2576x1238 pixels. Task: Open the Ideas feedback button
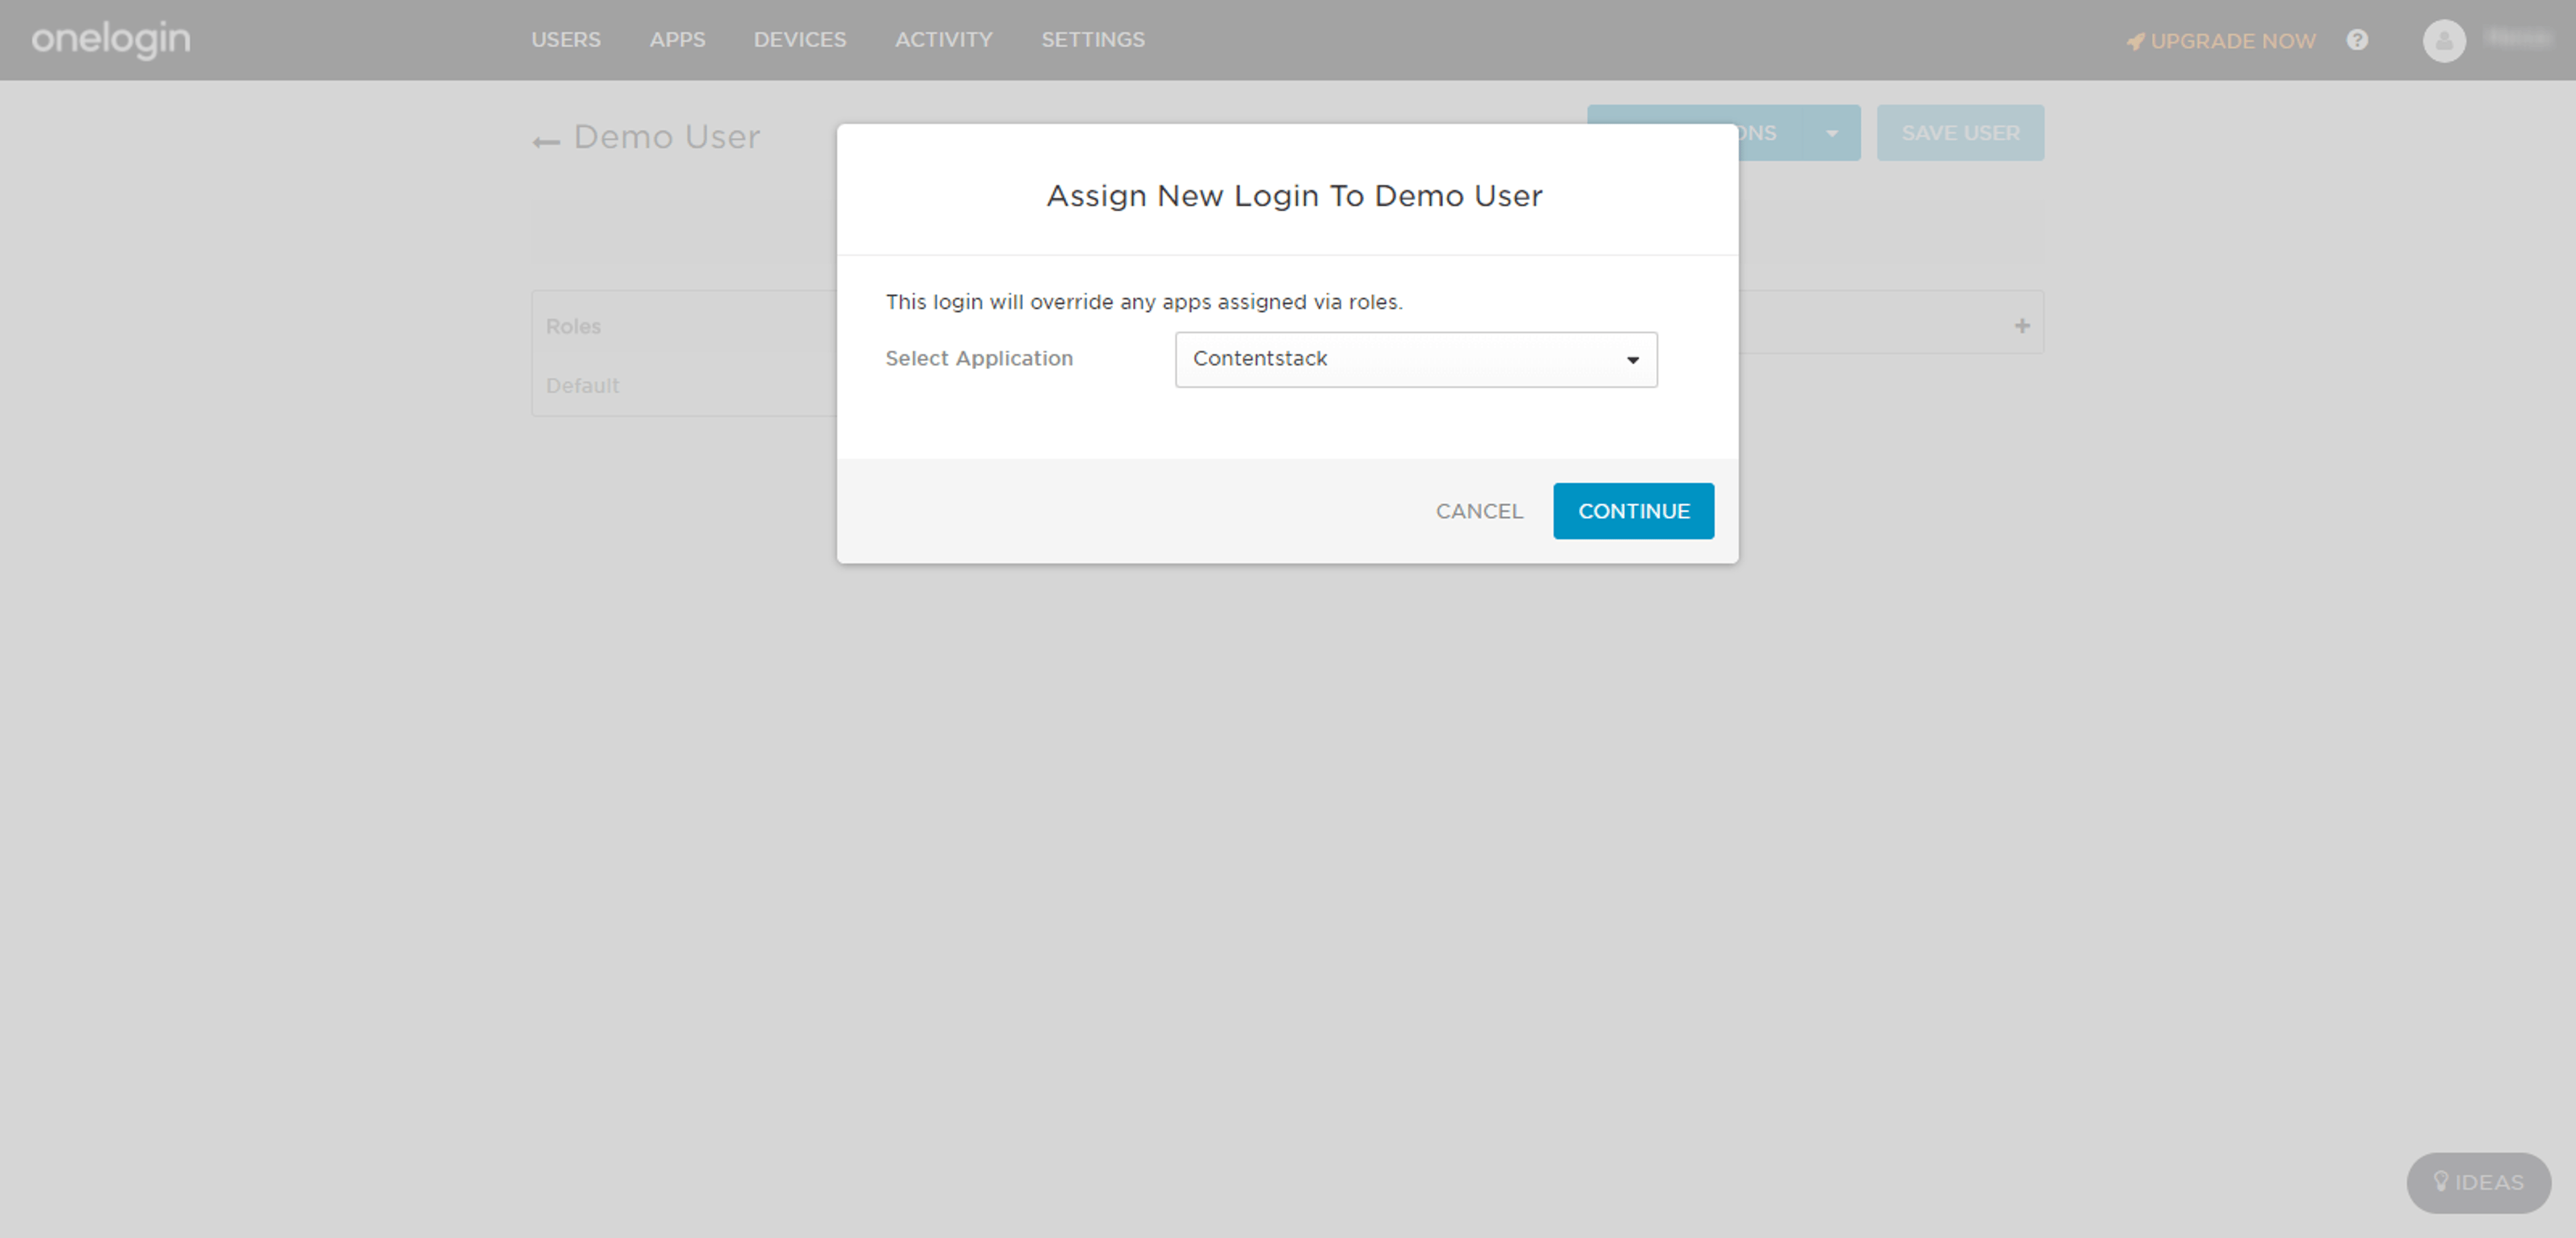pos(2478,1182)
